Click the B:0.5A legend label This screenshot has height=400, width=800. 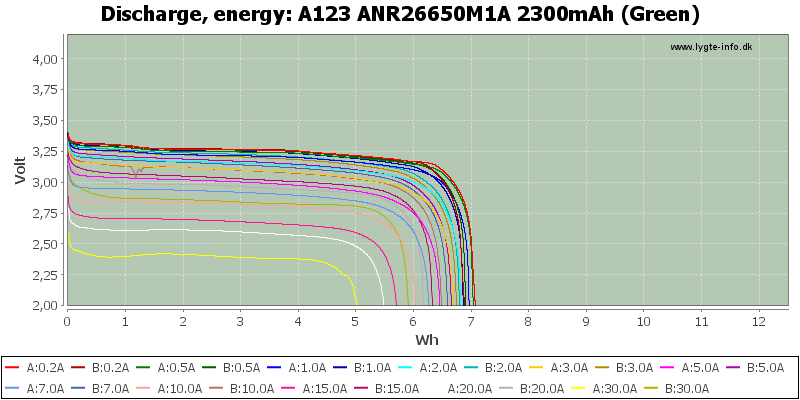click(x=242, y=367)
